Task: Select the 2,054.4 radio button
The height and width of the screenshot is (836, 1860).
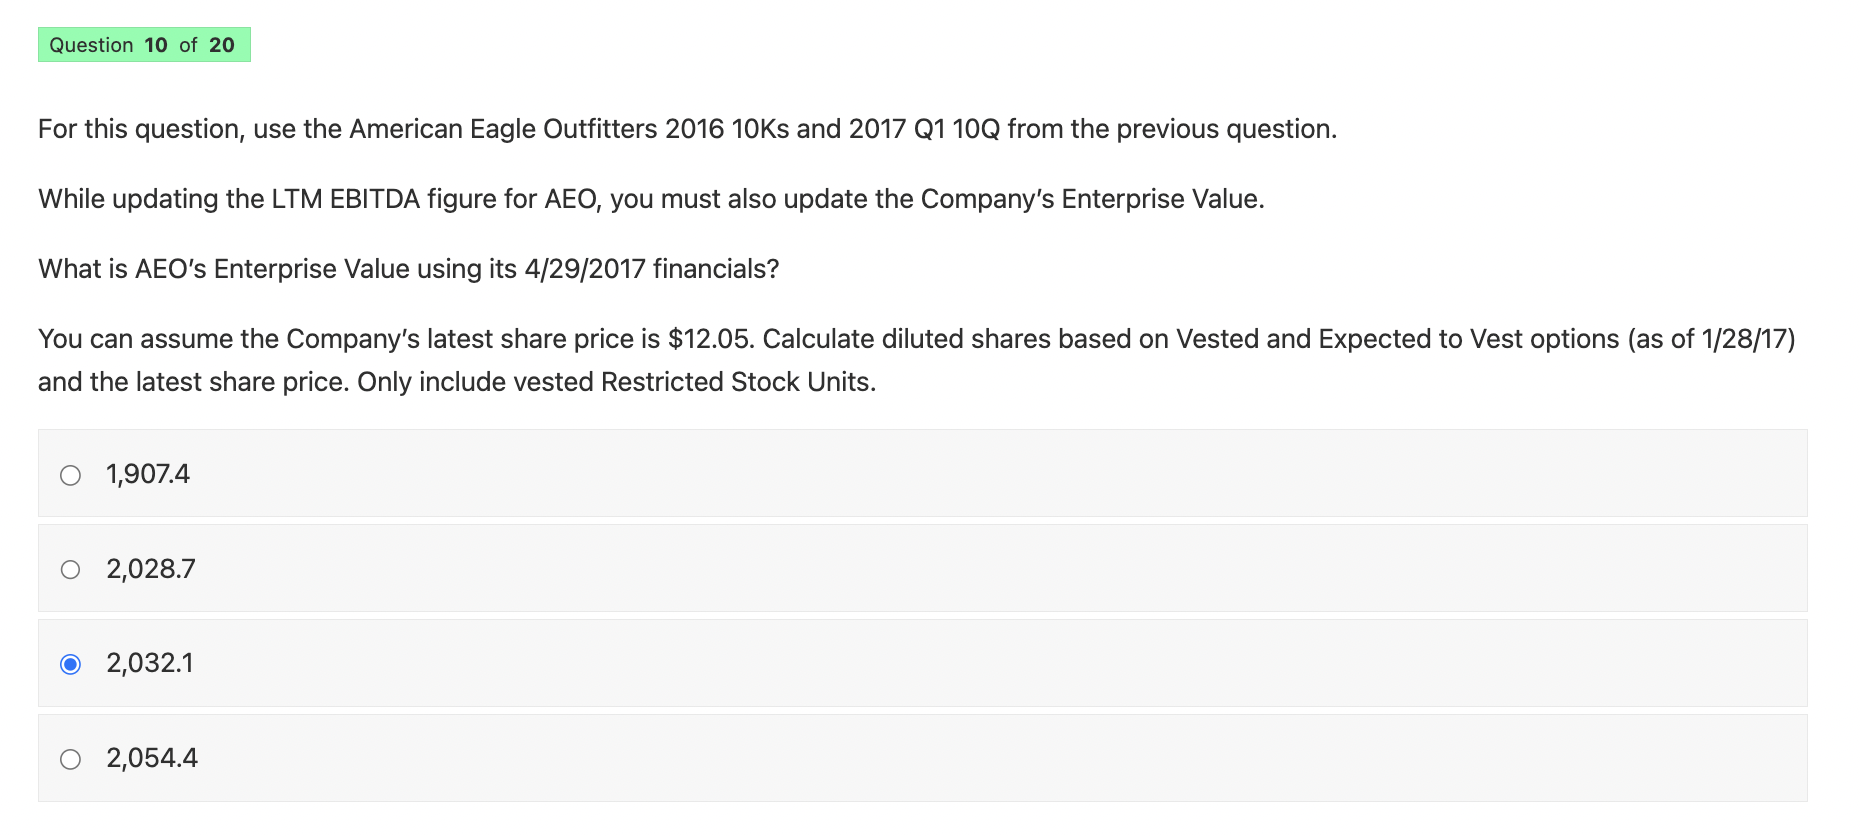Action: [x=70, y=759]
